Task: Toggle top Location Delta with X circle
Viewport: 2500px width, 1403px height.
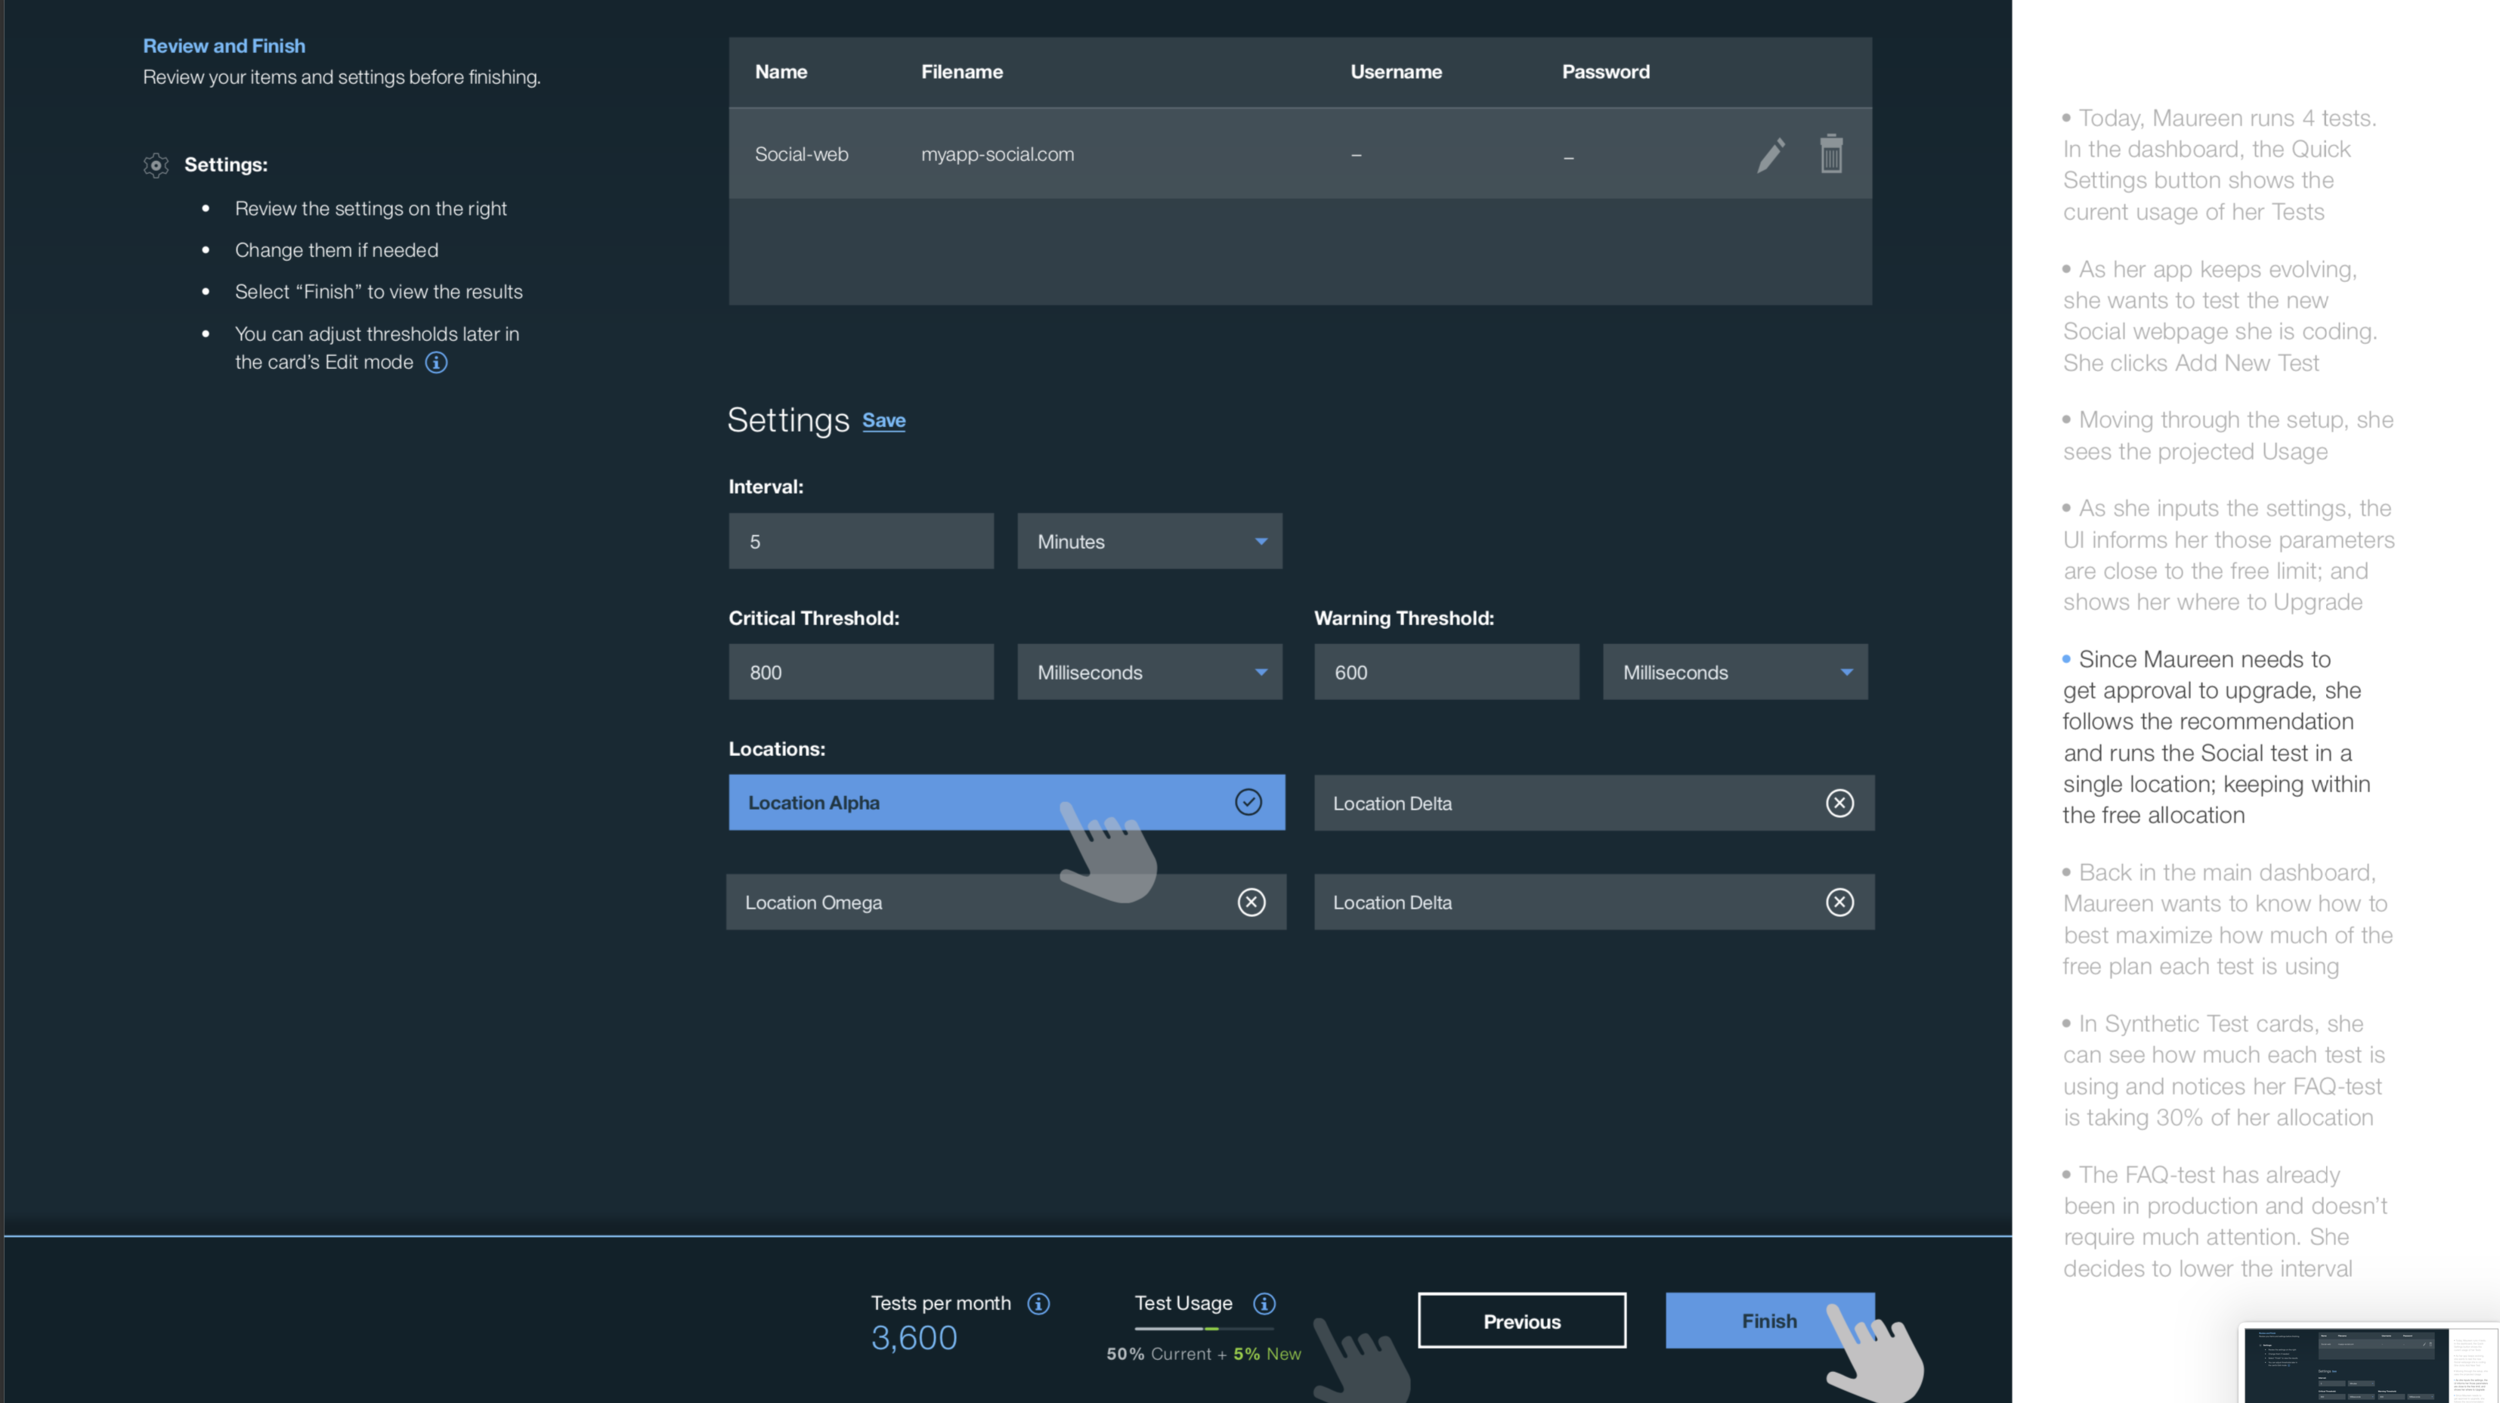Action: coord(1839,803)
